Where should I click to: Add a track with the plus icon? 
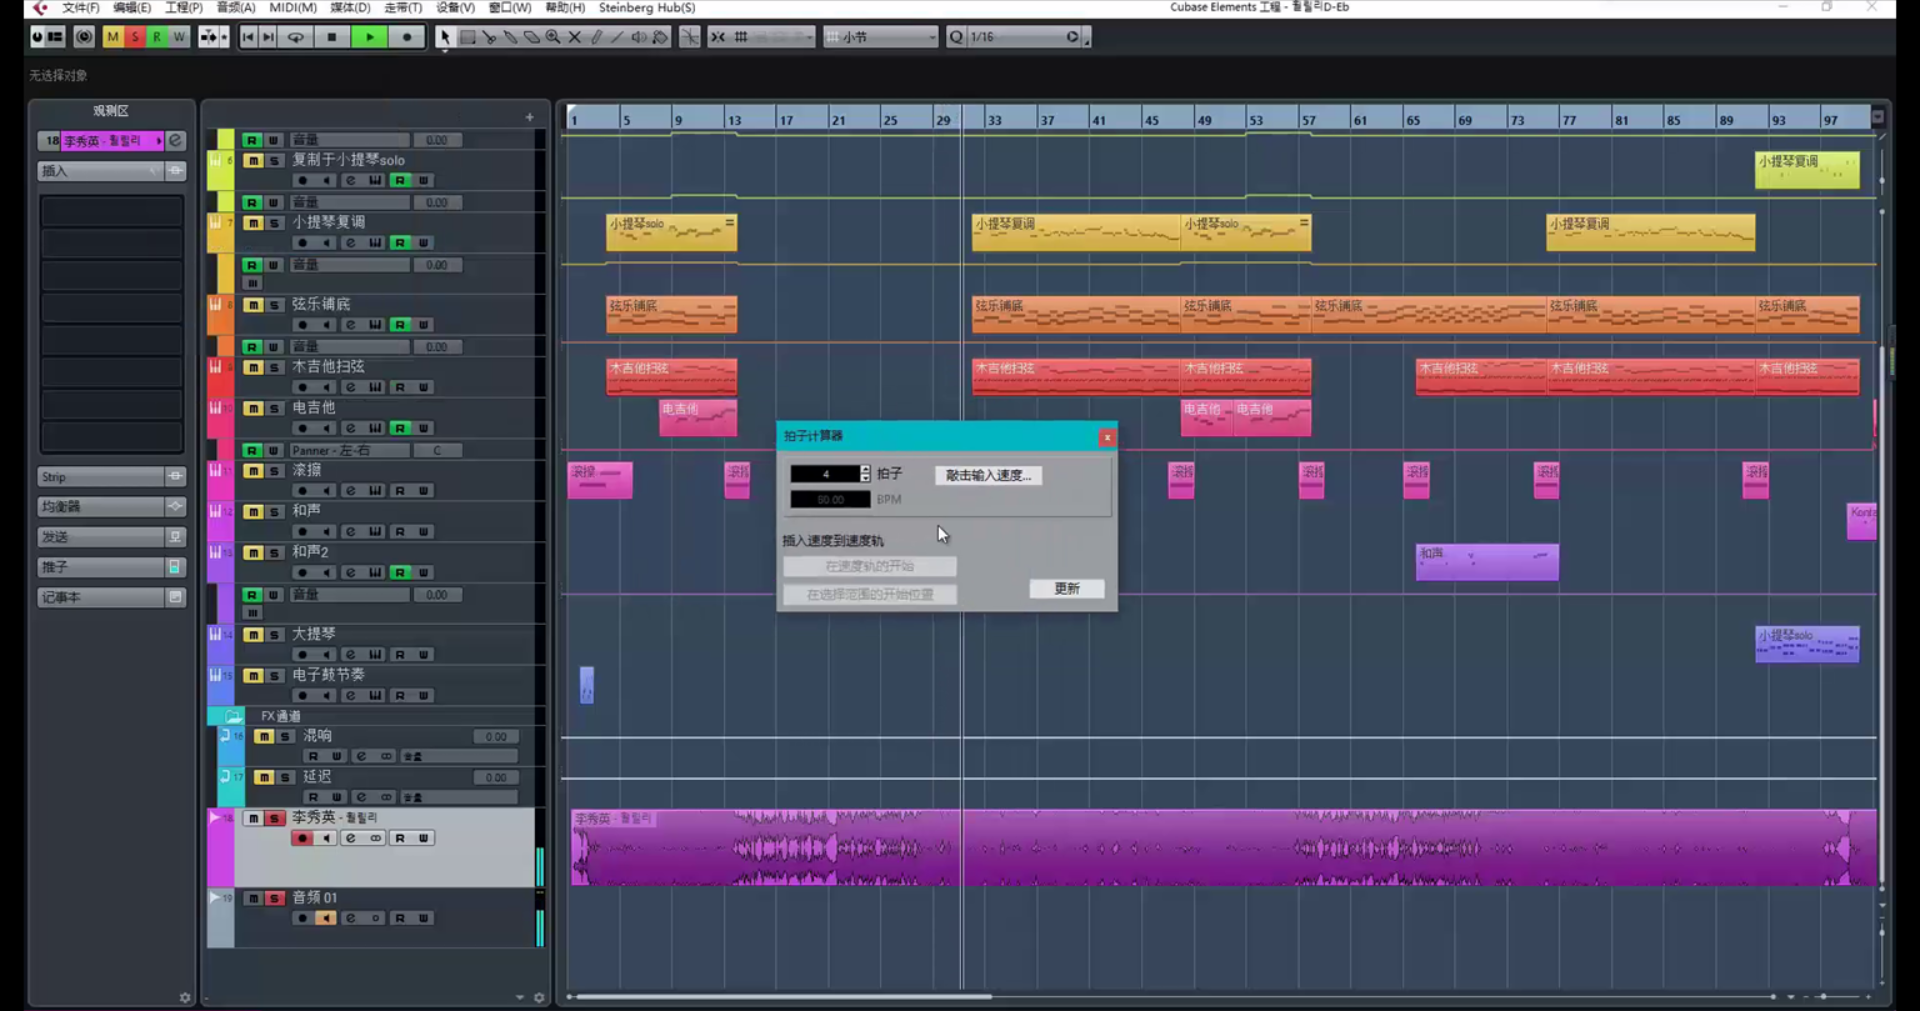click(x=530, y=117)
